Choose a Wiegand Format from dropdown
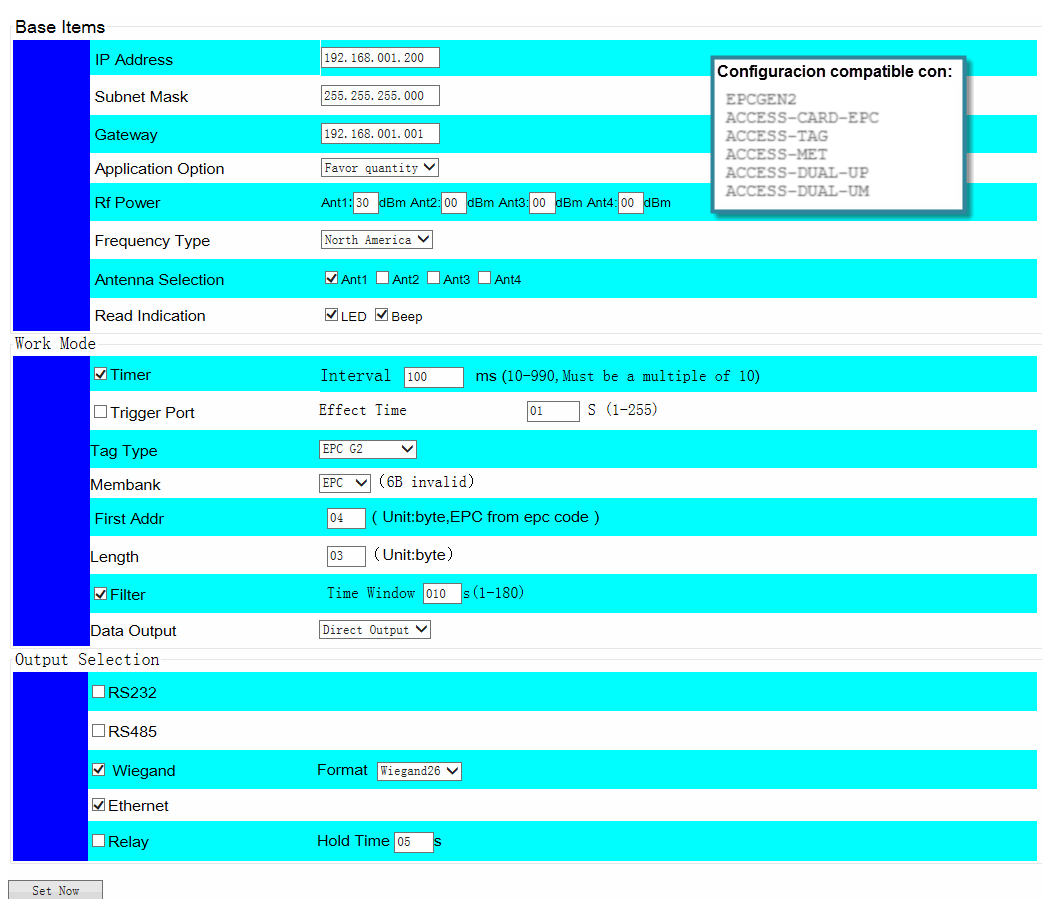The width and height of the screenshot is (1062, 903). [x=419, y=771]
